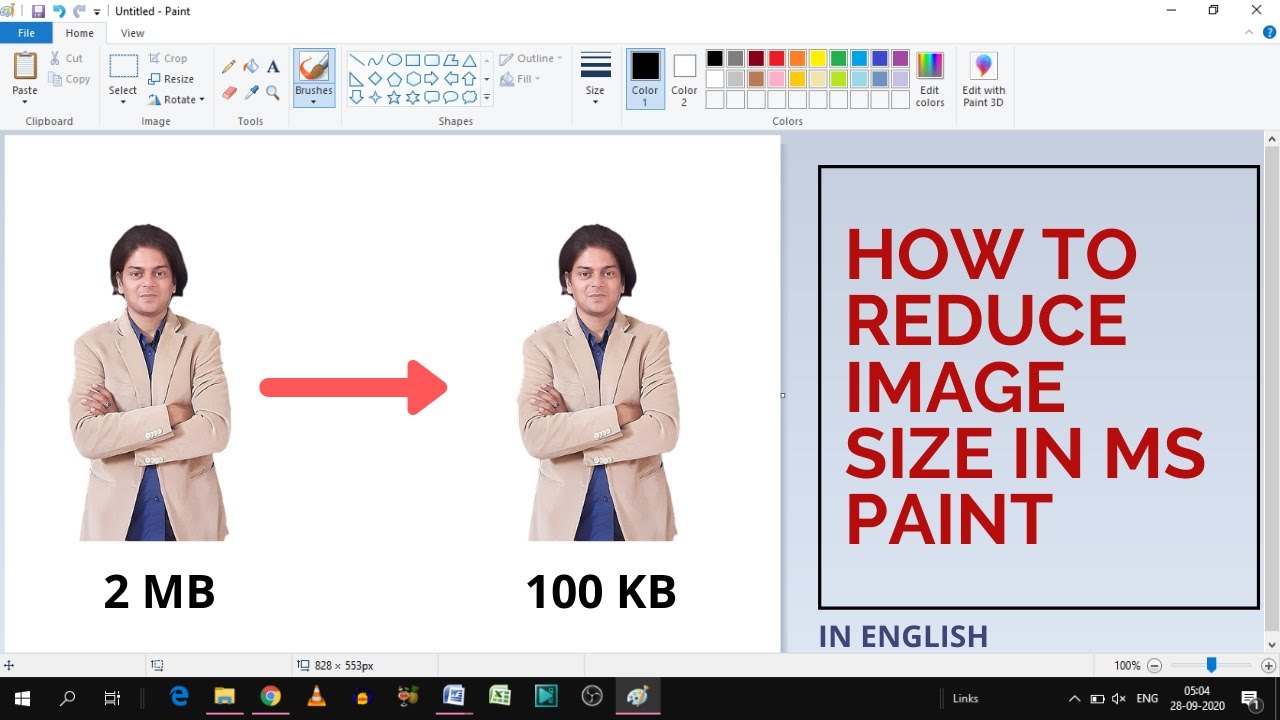Open Google Chrome from the taskbar
The image size is (1280, 720).
pyautogui.click(x=270, y=697)
